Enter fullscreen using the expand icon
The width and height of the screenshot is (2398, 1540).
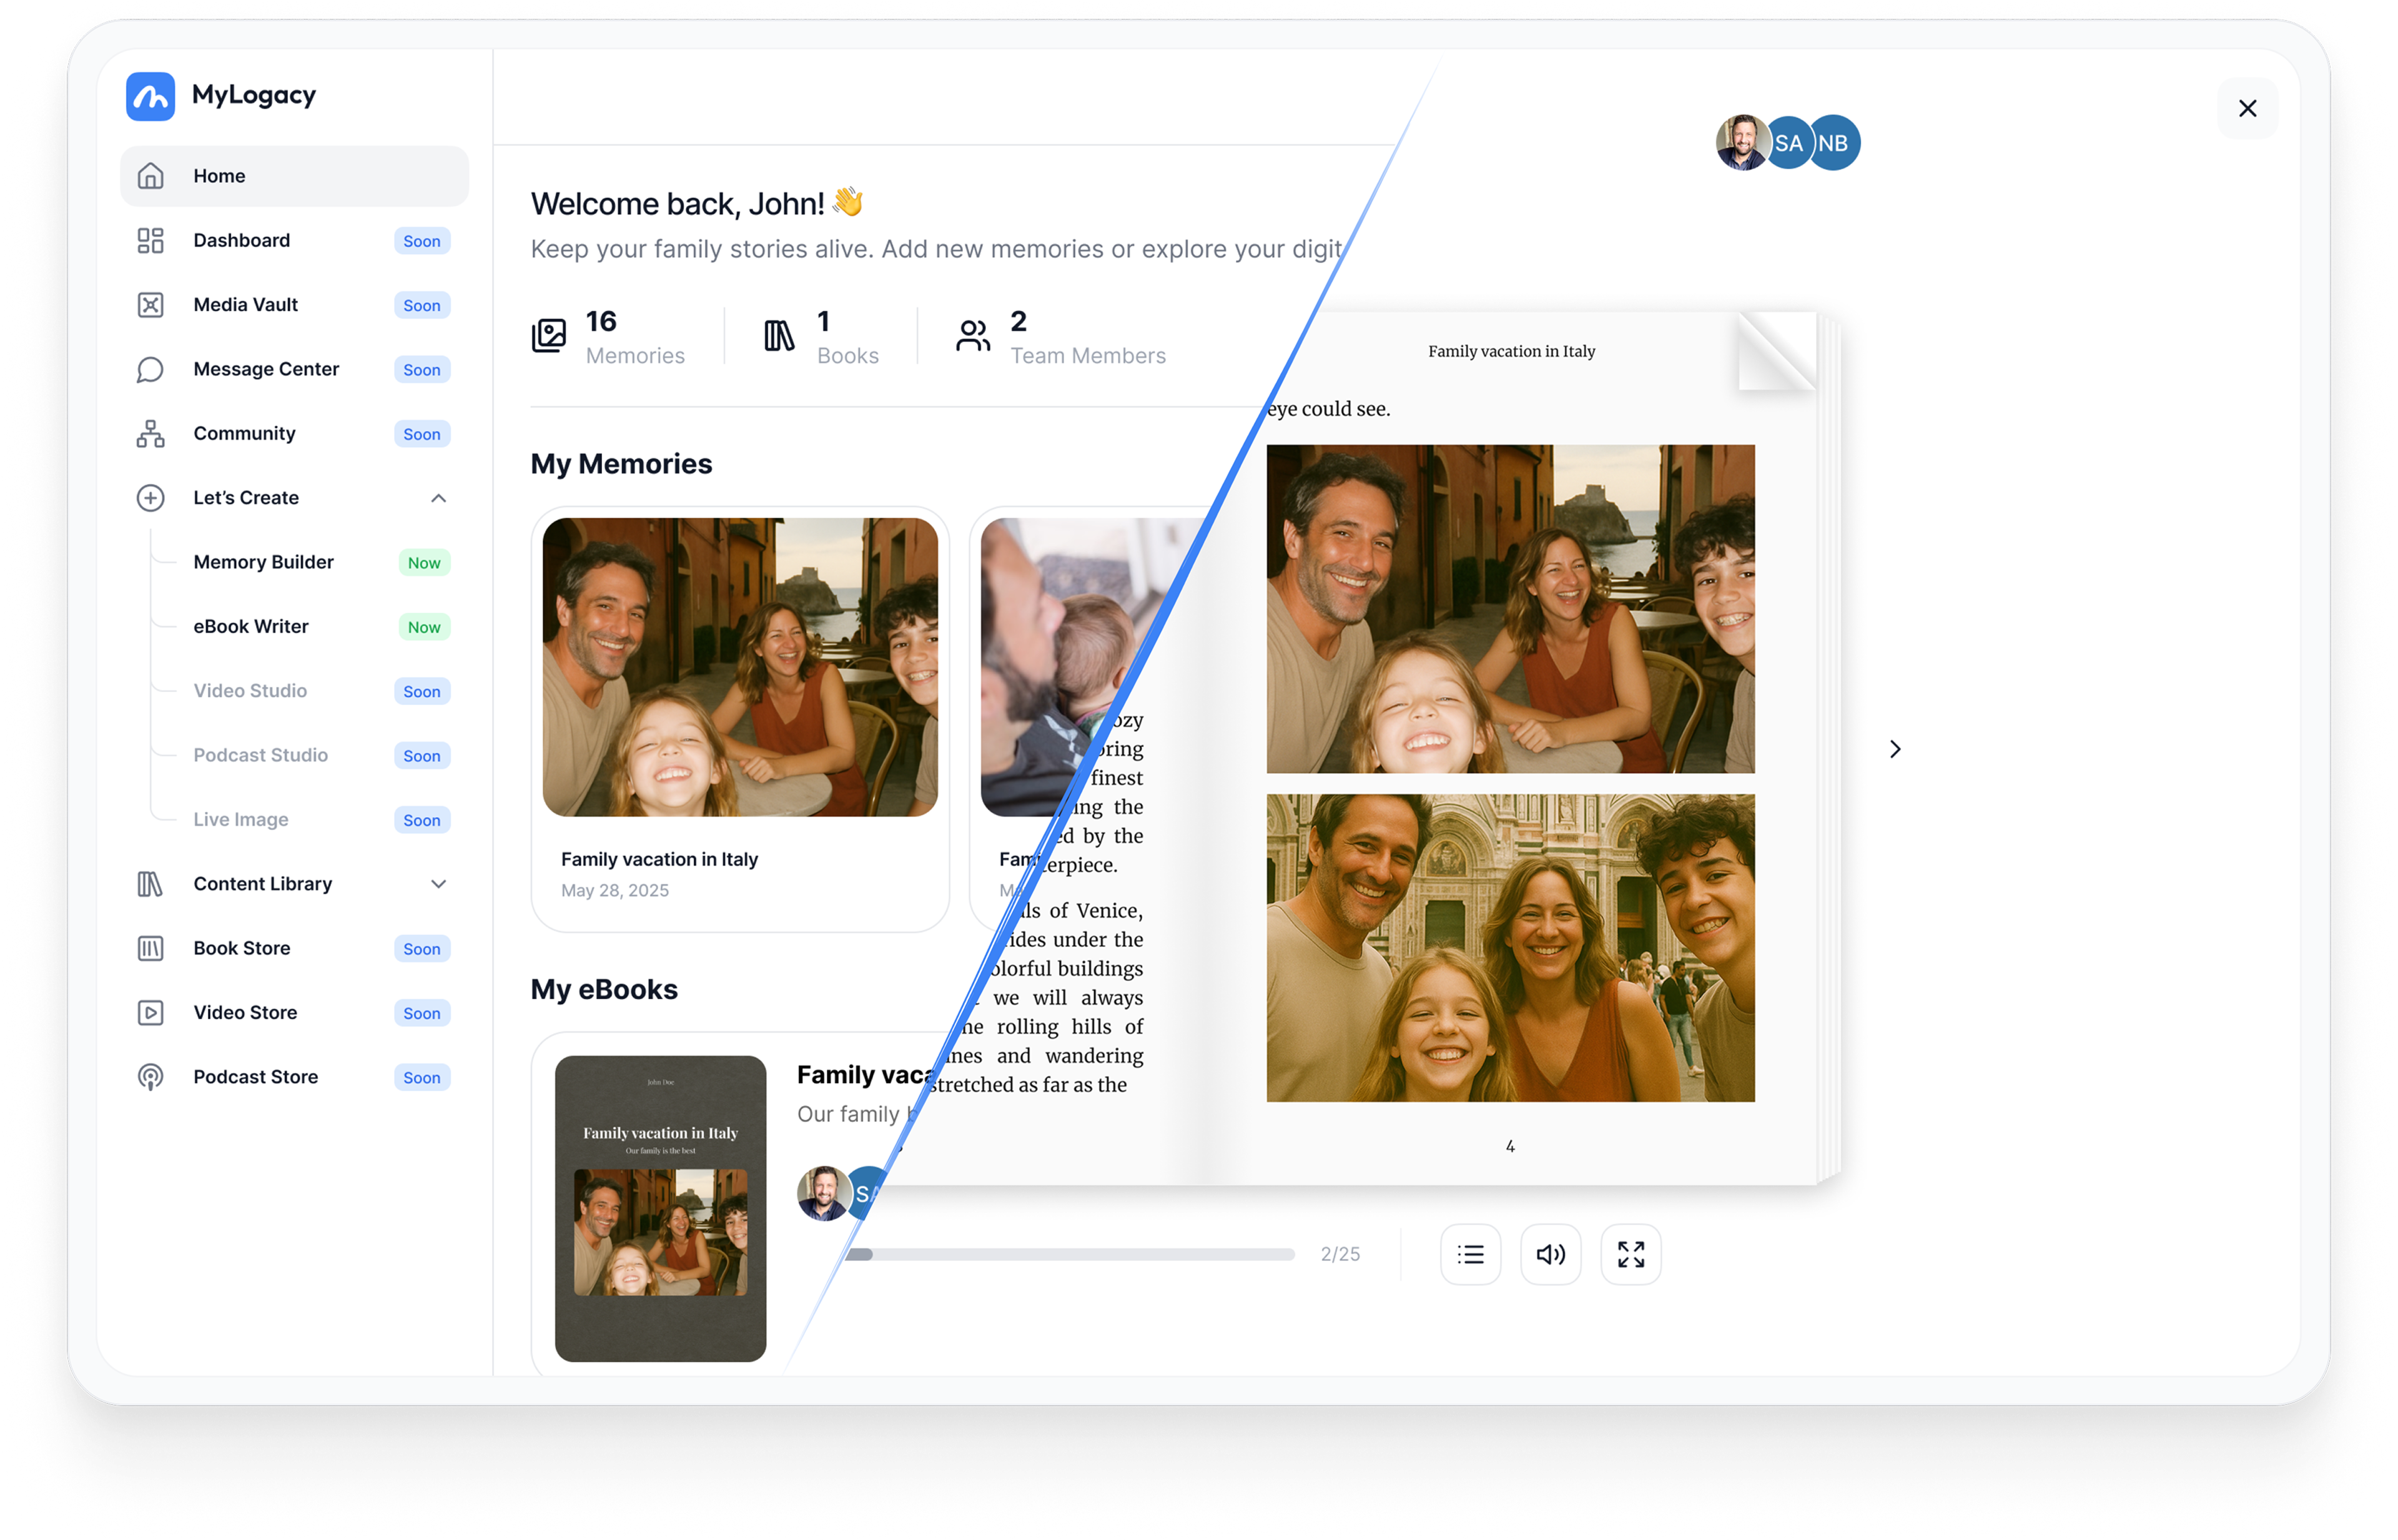1630,1254
